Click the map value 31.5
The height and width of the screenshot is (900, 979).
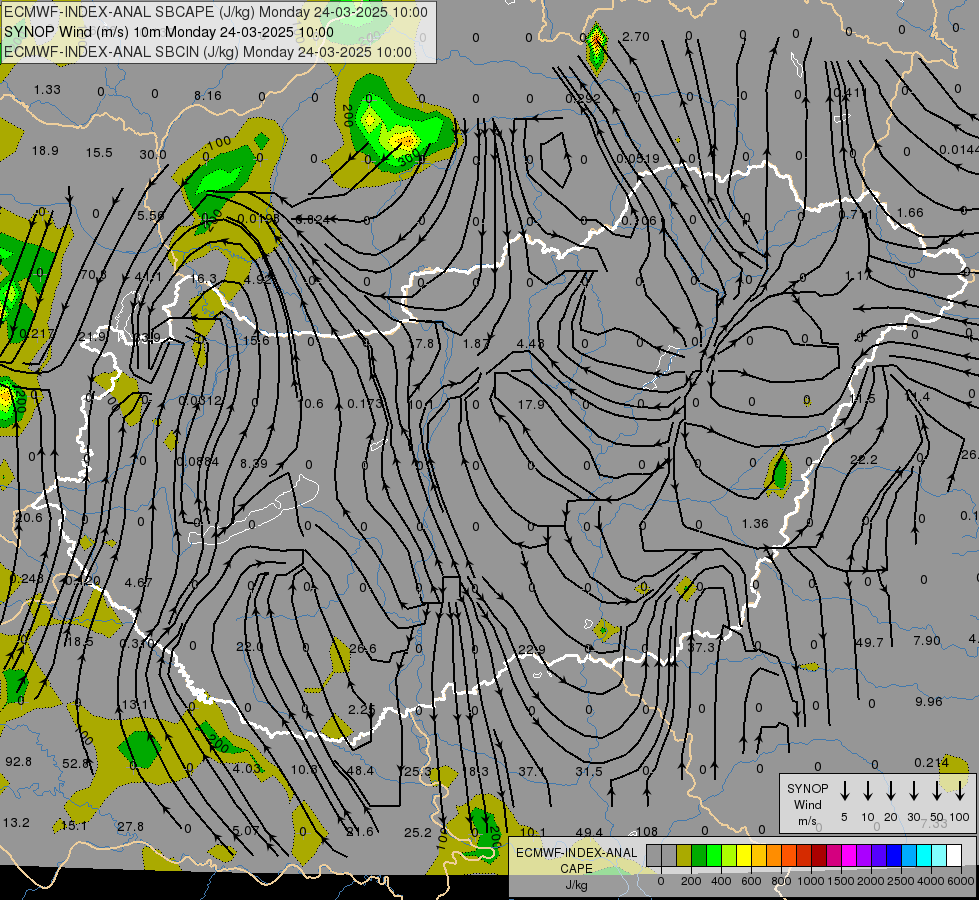(589, 771)
